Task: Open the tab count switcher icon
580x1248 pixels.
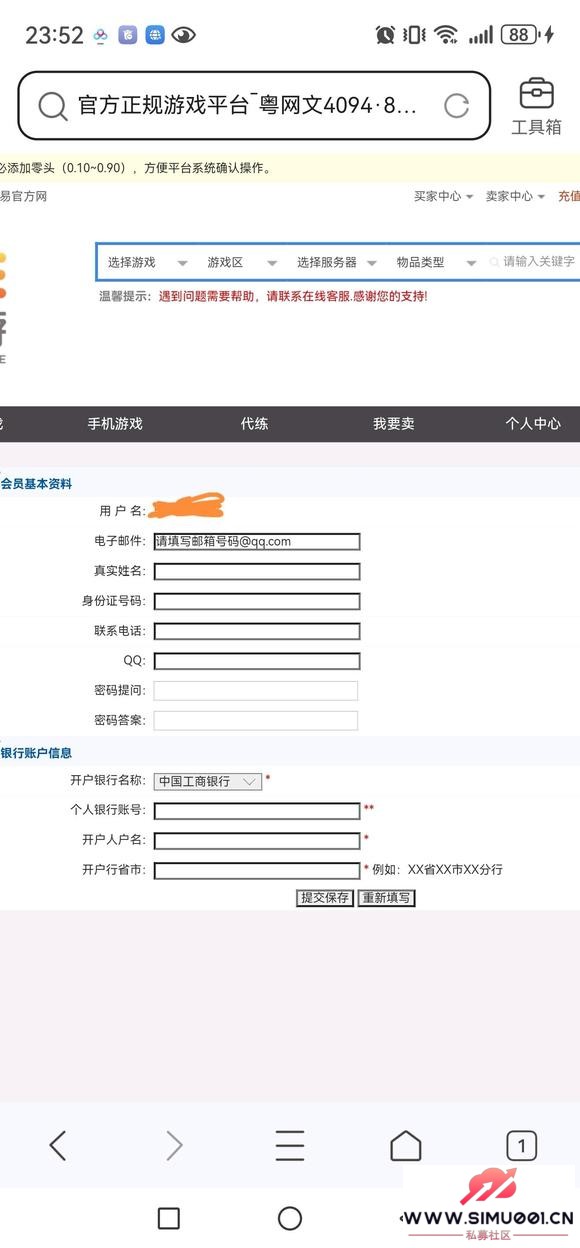Action: pyautogui.click(x=521, y=1145)
